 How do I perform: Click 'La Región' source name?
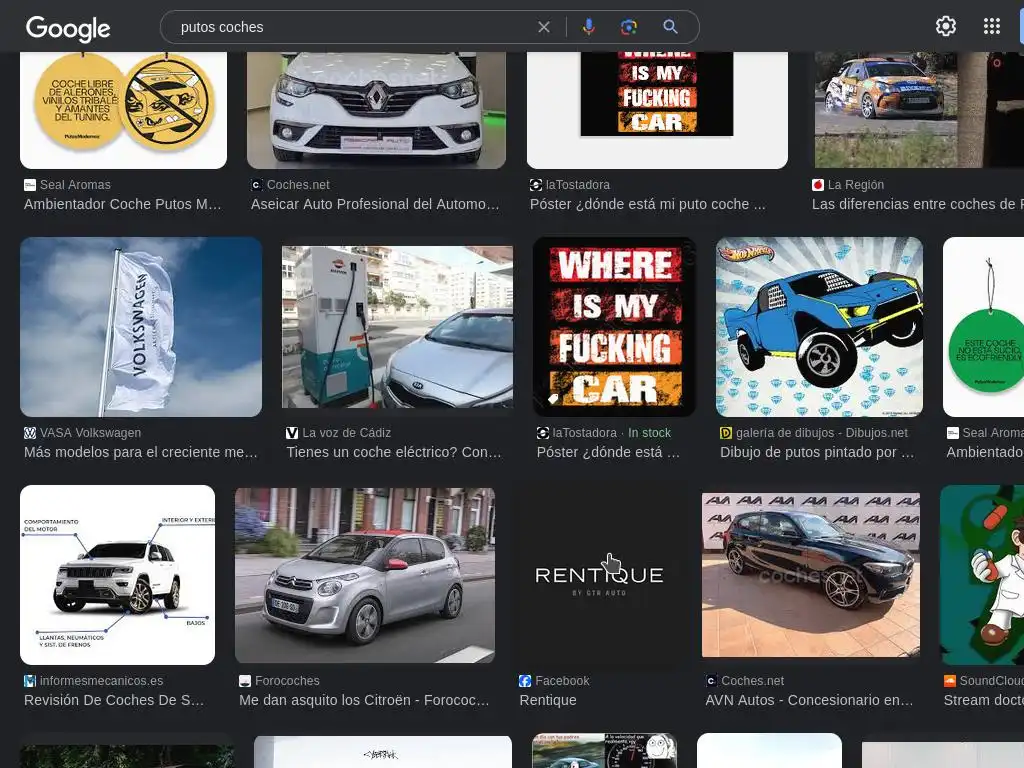point(856,185)
